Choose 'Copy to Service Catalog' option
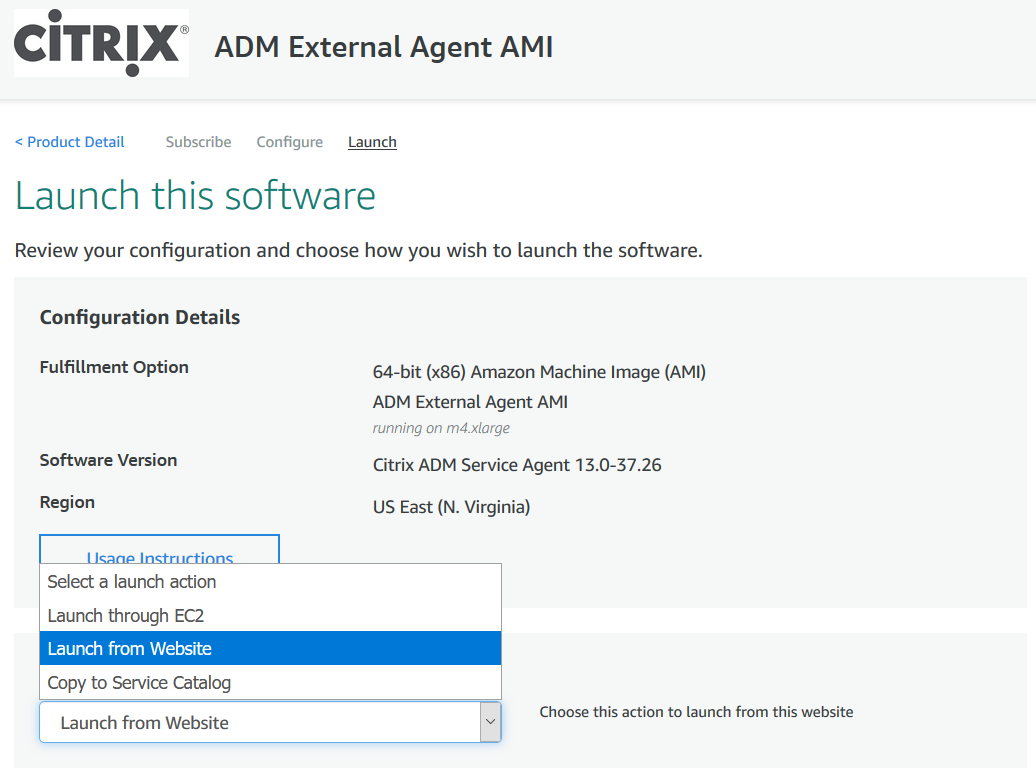The image size is (1036, 772). coord(139,683)
